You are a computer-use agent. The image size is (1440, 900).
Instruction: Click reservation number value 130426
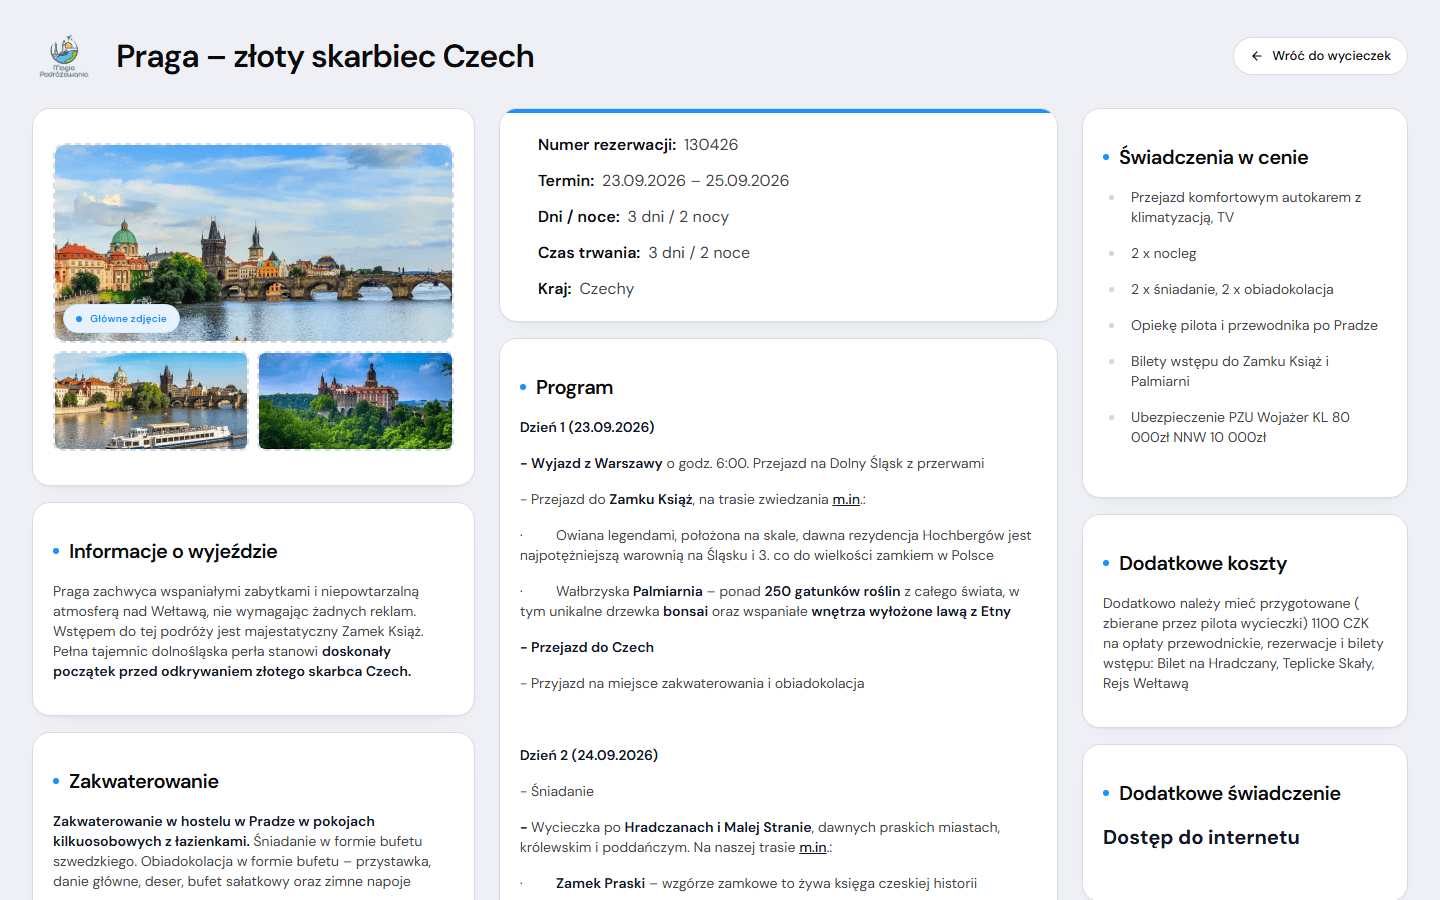pyautogui.click(x=711, y=145)
